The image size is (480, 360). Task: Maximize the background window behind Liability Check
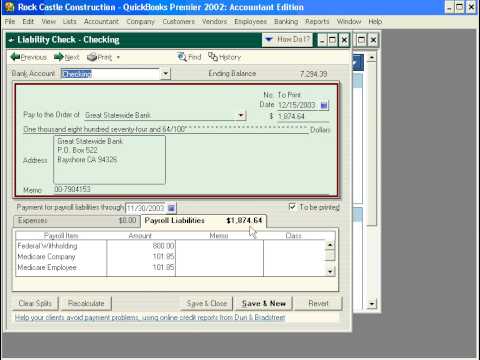click(x=361, y=40)
